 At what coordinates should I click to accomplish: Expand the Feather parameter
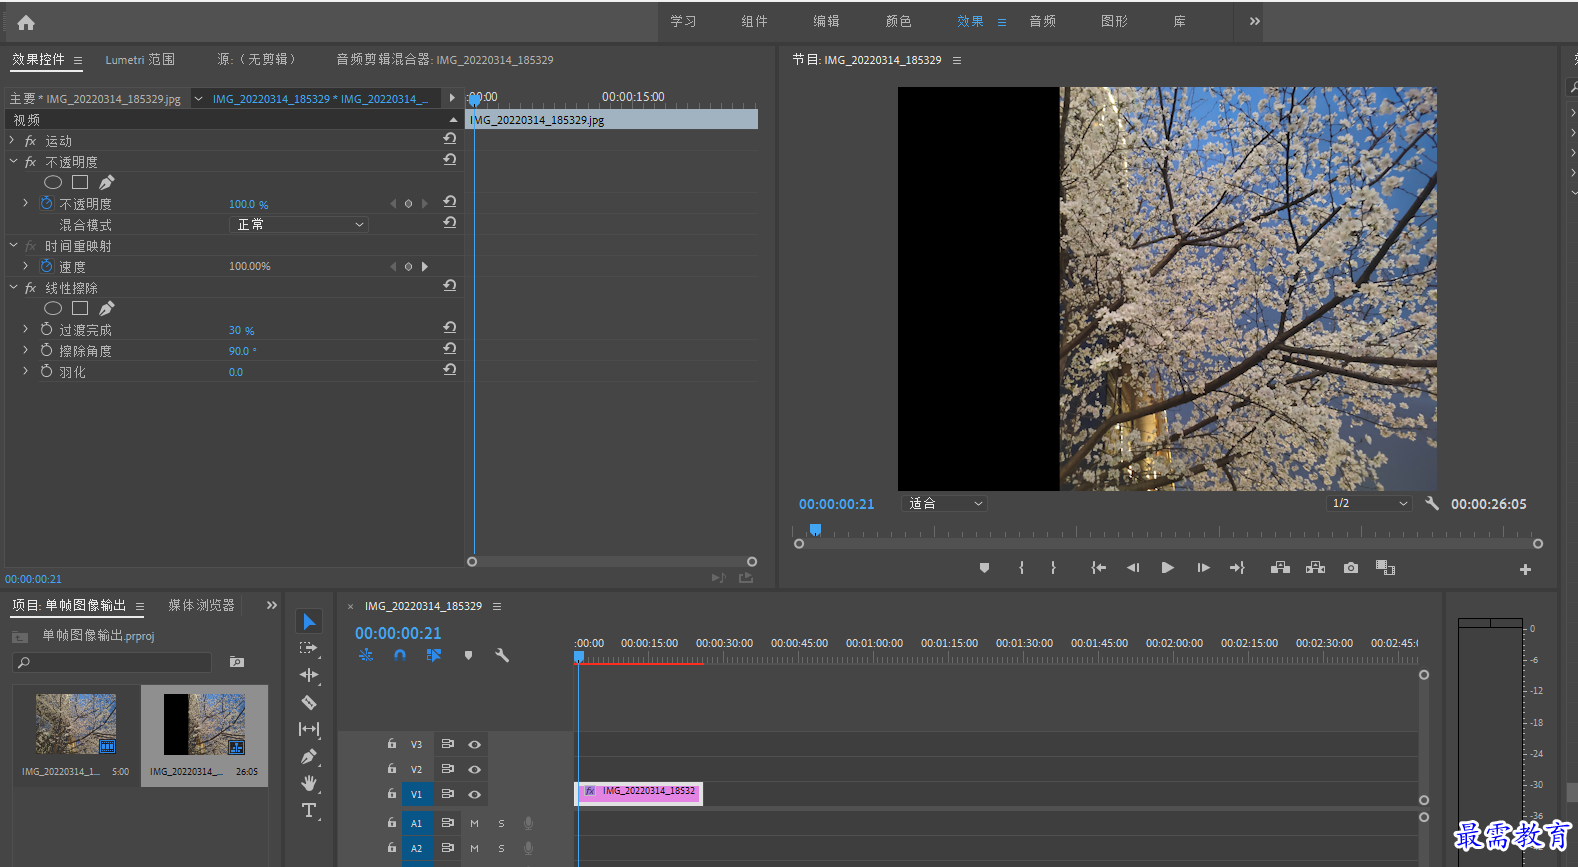[x=25, y=371]
